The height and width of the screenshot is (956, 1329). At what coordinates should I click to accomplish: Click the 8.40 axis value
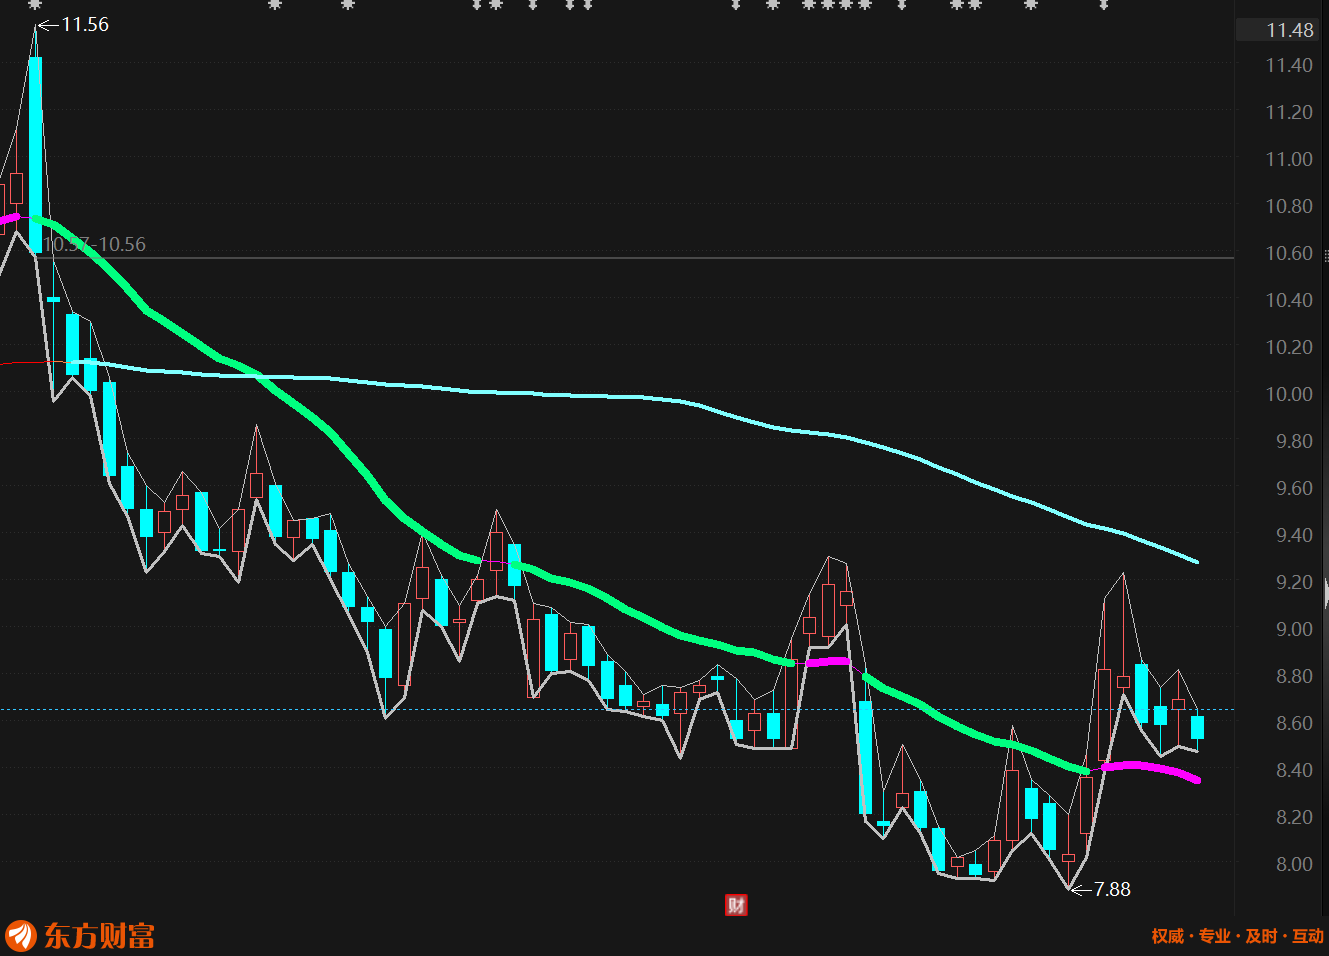coord(1294,770)
